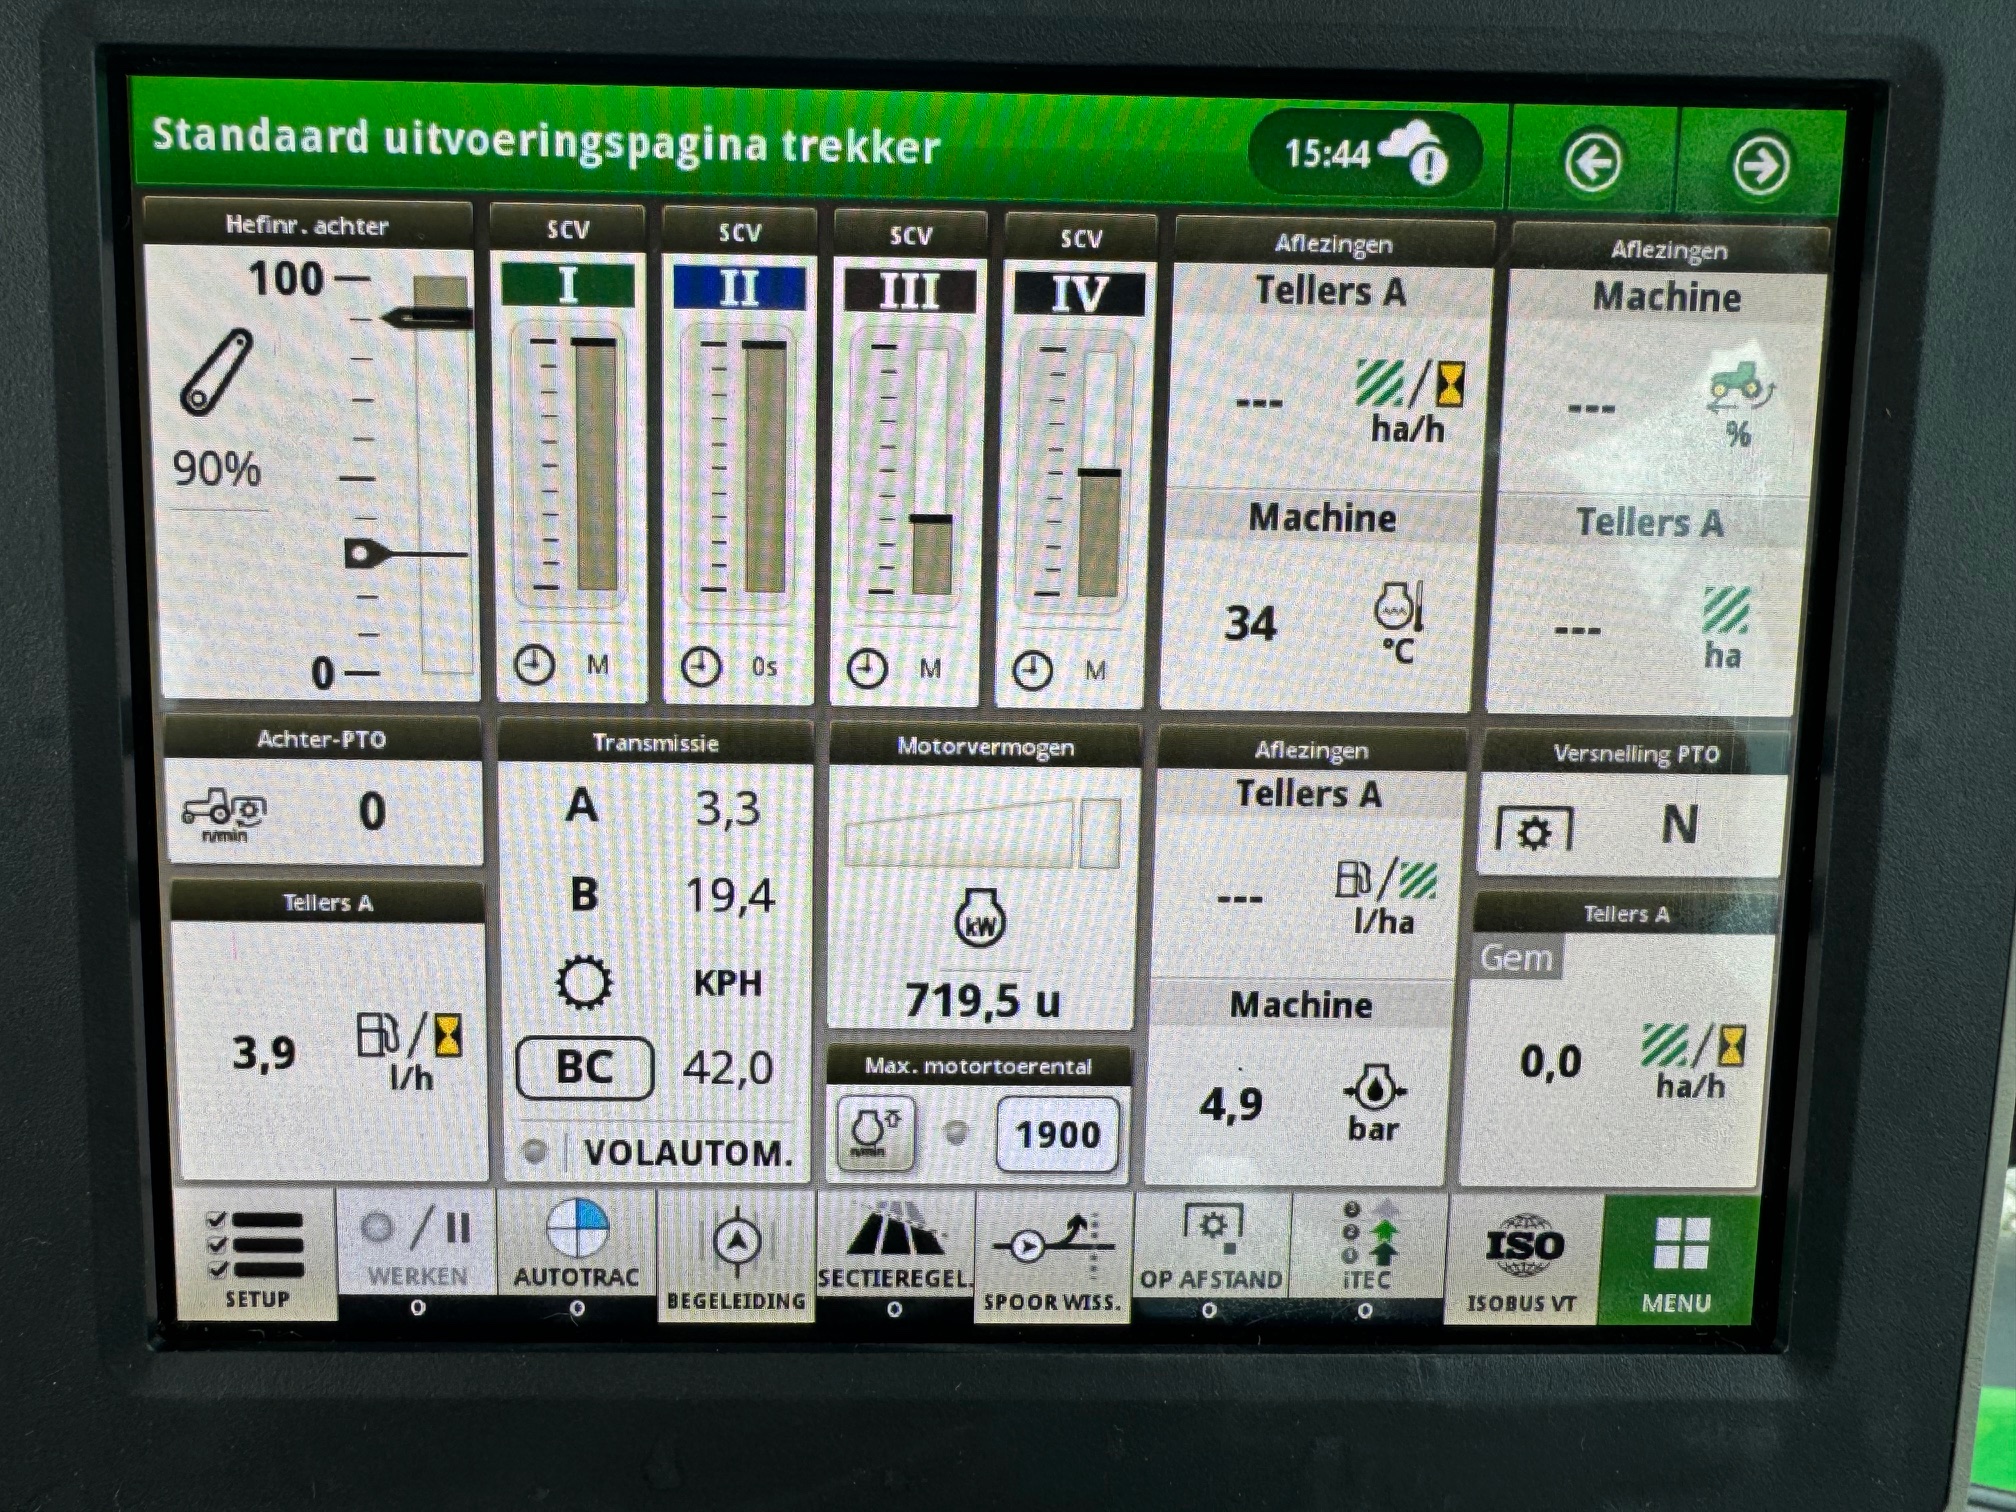Select transmission speed B 19,4

[x=670, y=894]
